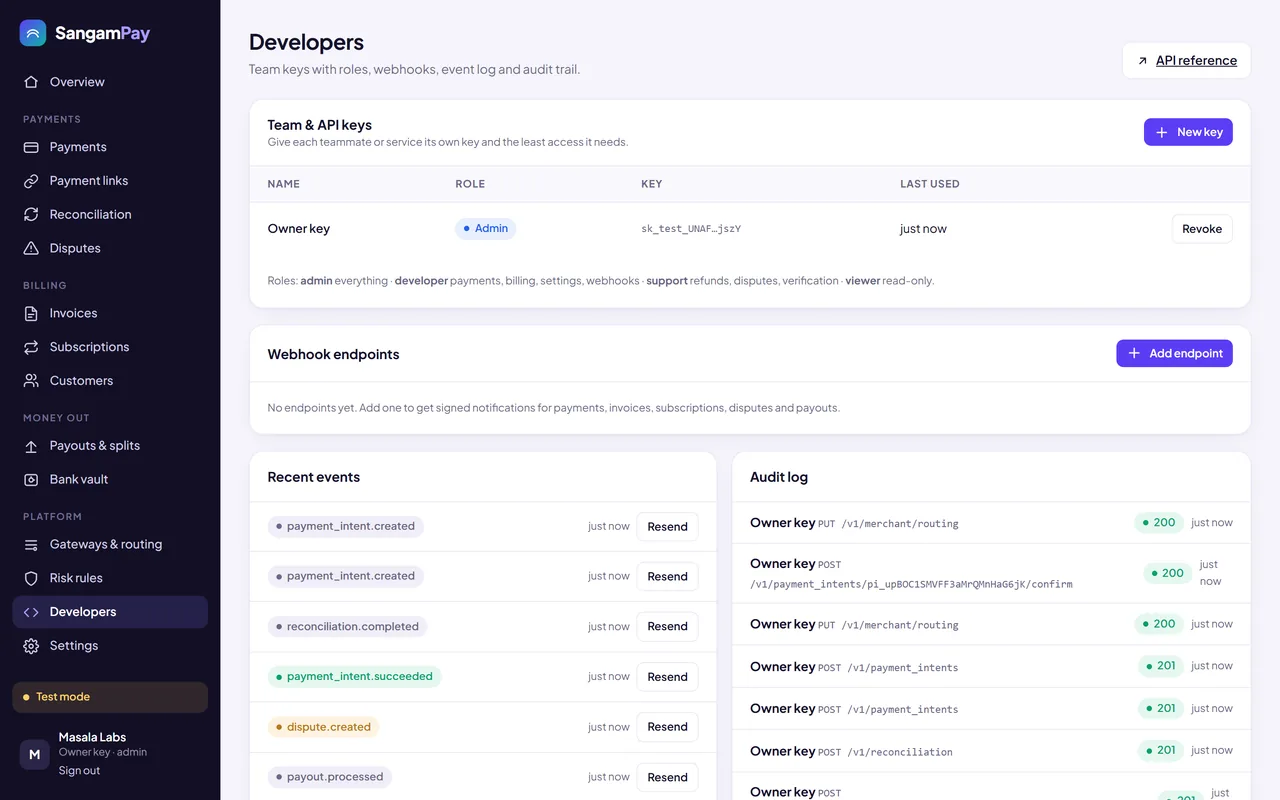Click the Test mode badge
This screenshot has width=1280, height=800.
coord(110,697)
